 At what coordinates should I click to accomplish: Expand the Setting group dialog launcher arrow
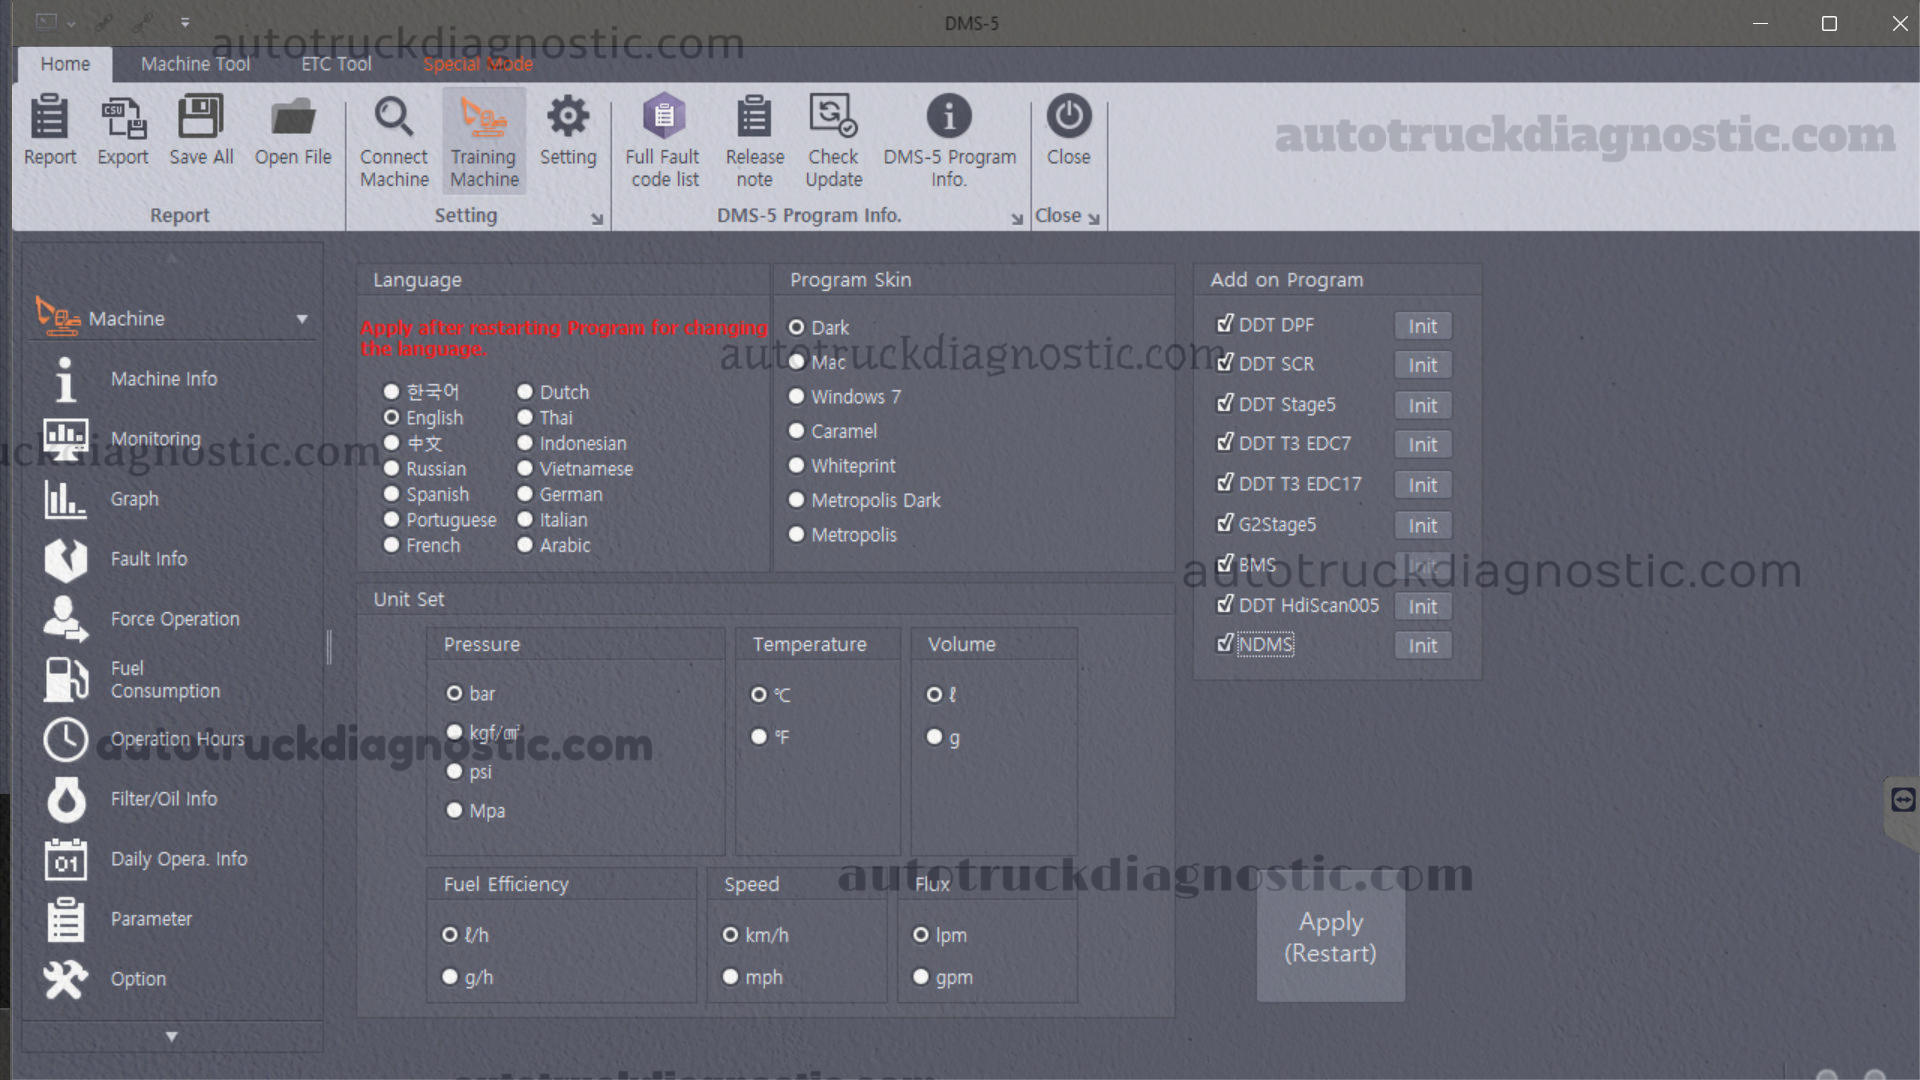[597, 219]
